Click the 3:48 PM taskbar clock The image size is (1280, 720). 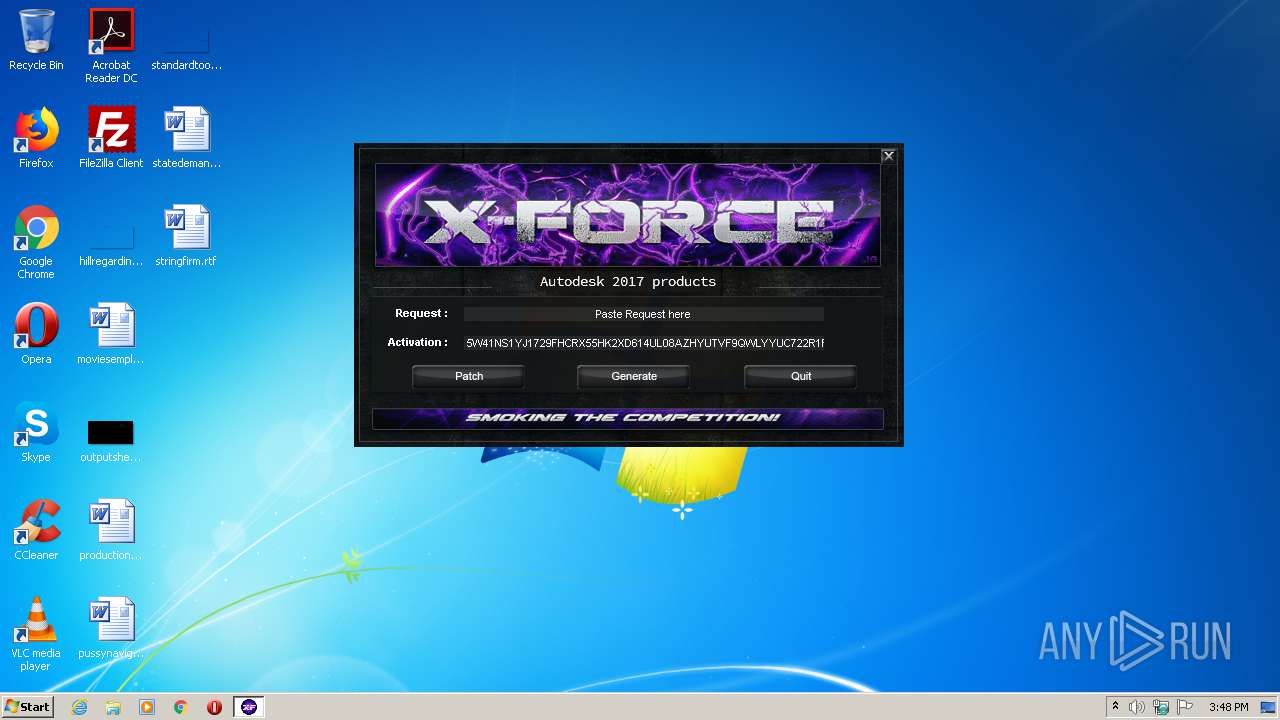point(1228,707)
